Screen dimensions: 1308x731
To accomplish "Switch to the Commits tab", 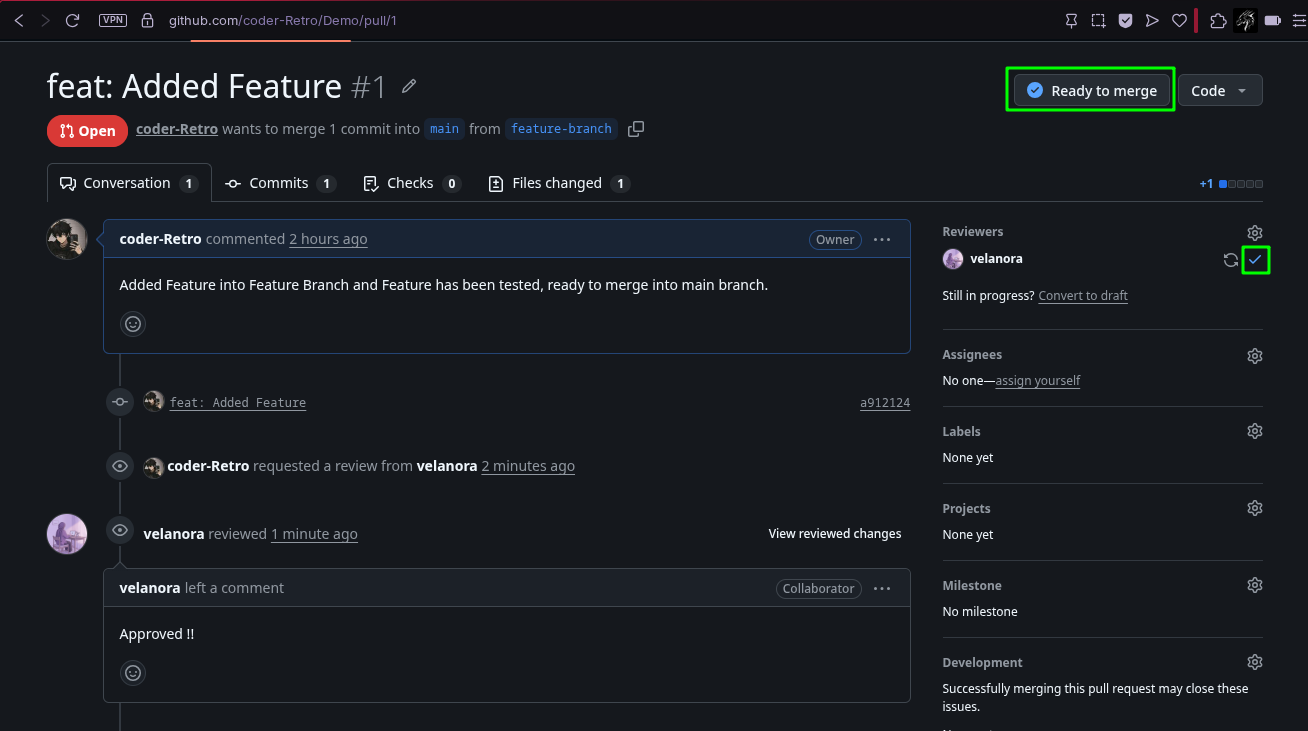I will 281,183.
